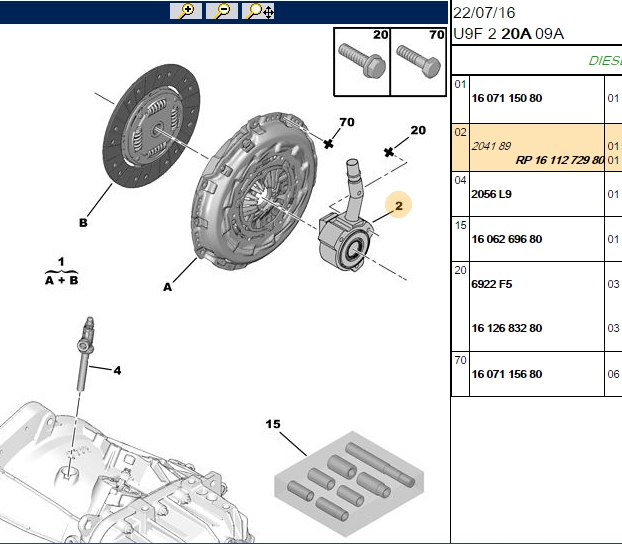
Task: Click callout 1 above A + B
Action: [x=61, y=261]
